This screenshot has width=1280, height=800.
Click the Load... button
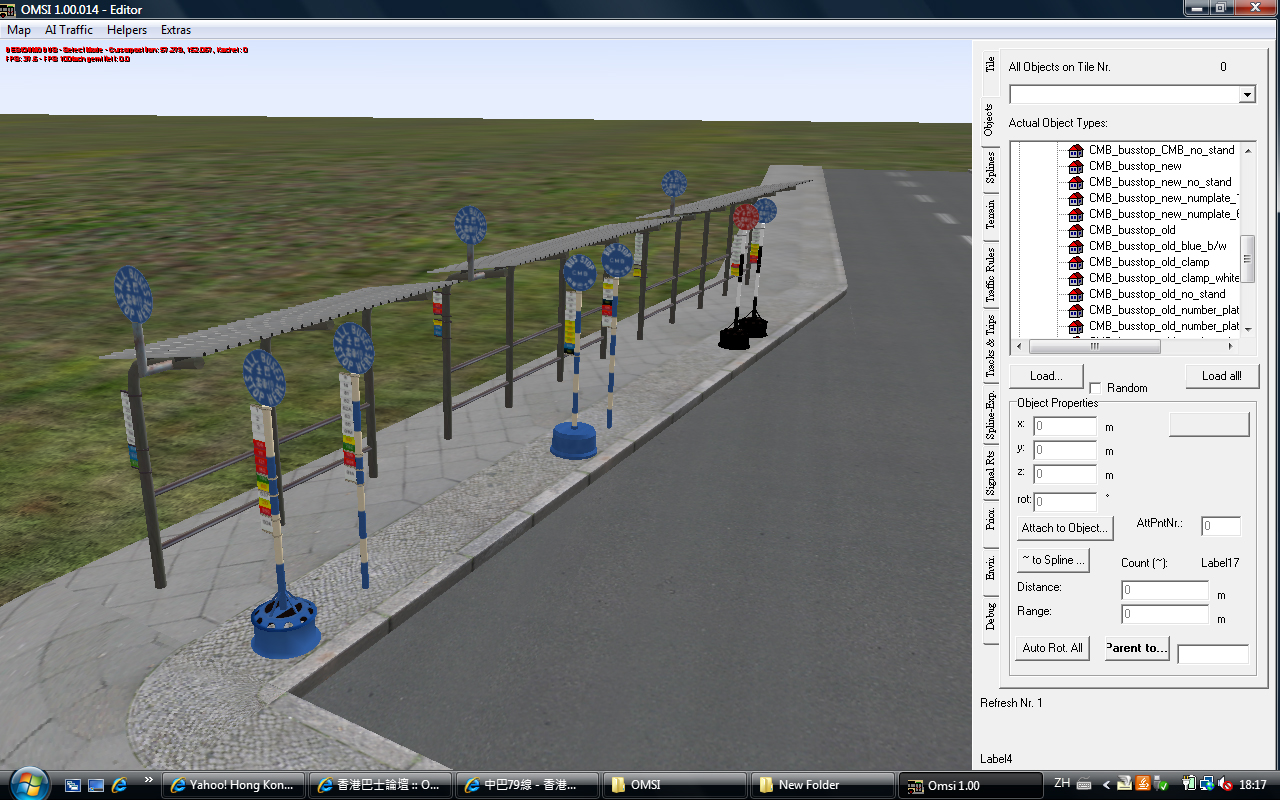point(1046,376)
